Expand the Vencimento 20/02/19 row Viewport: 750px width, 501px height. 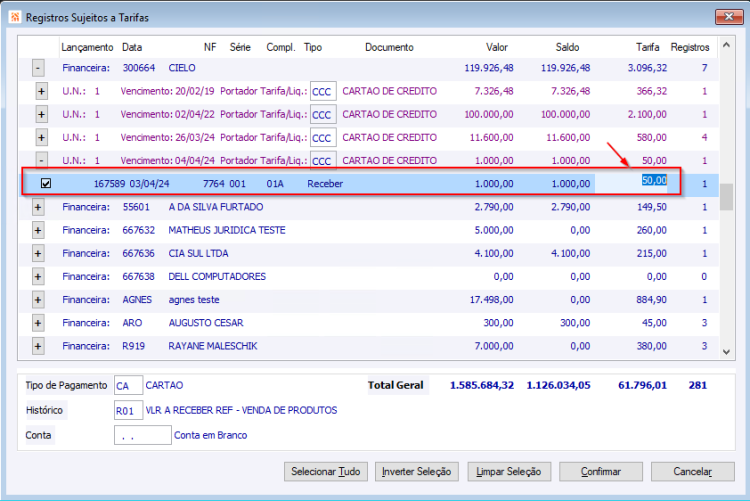42,91
